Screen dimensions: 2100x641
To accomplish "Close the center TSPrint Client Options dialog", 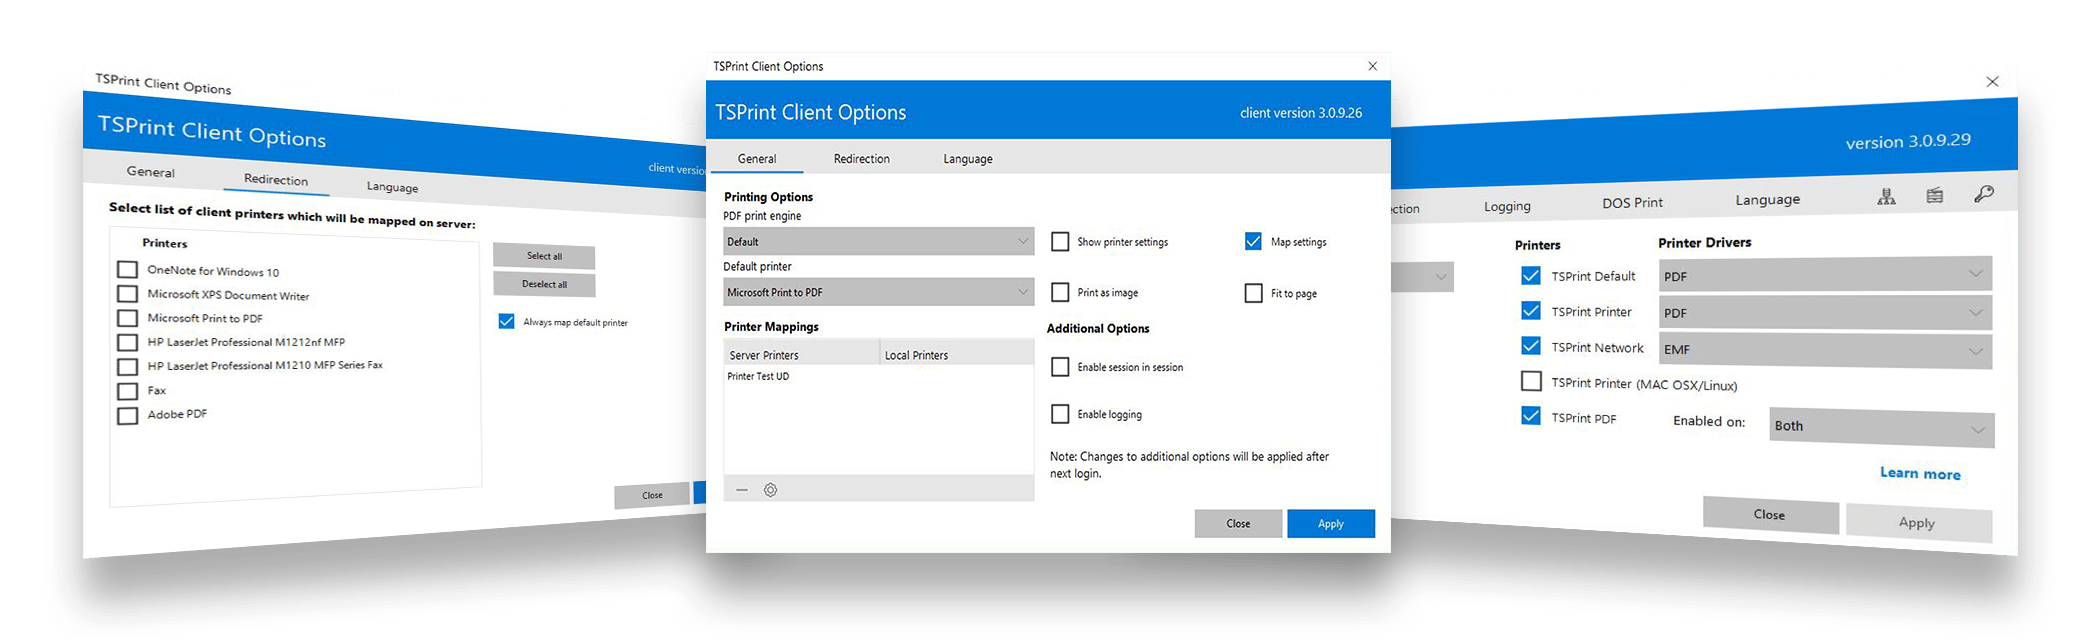I will [x=1372, y=66].
